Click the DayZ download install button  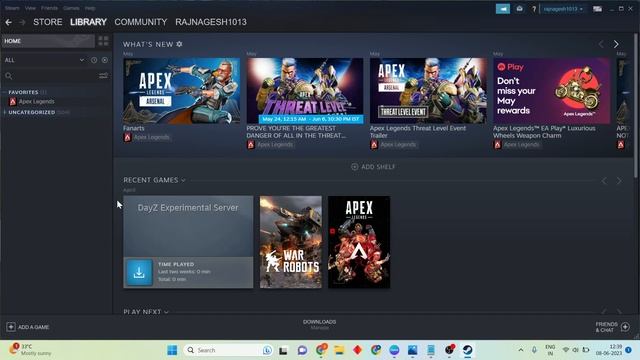(139, 273)
